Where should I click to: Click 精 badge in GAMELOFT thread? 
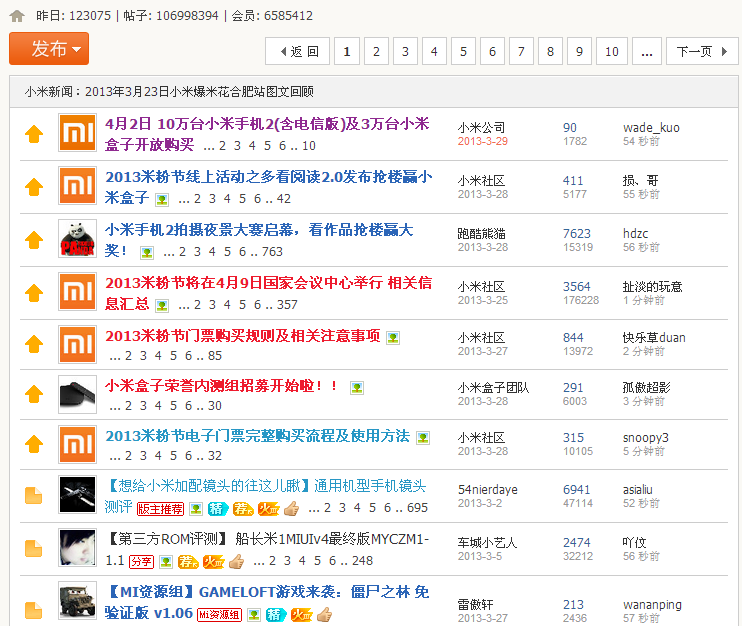(276, 615)
